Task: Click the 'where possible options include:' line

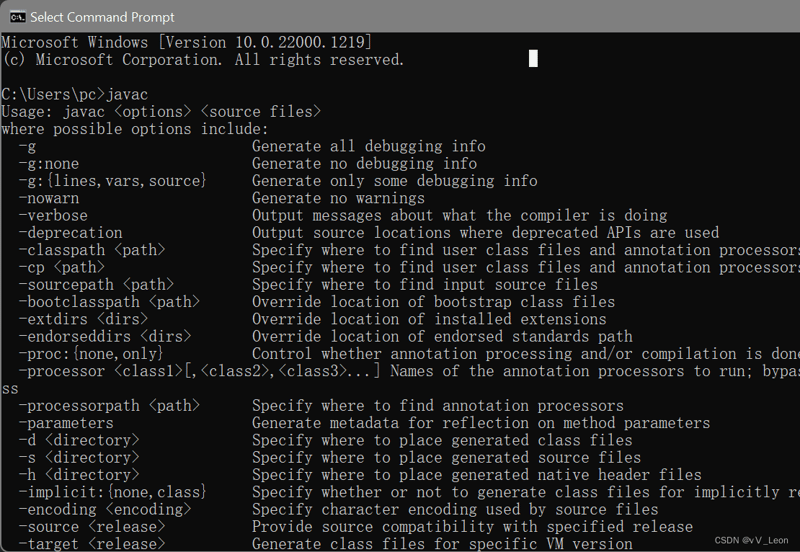Action: pyautogui.click(x=135, y=129)
